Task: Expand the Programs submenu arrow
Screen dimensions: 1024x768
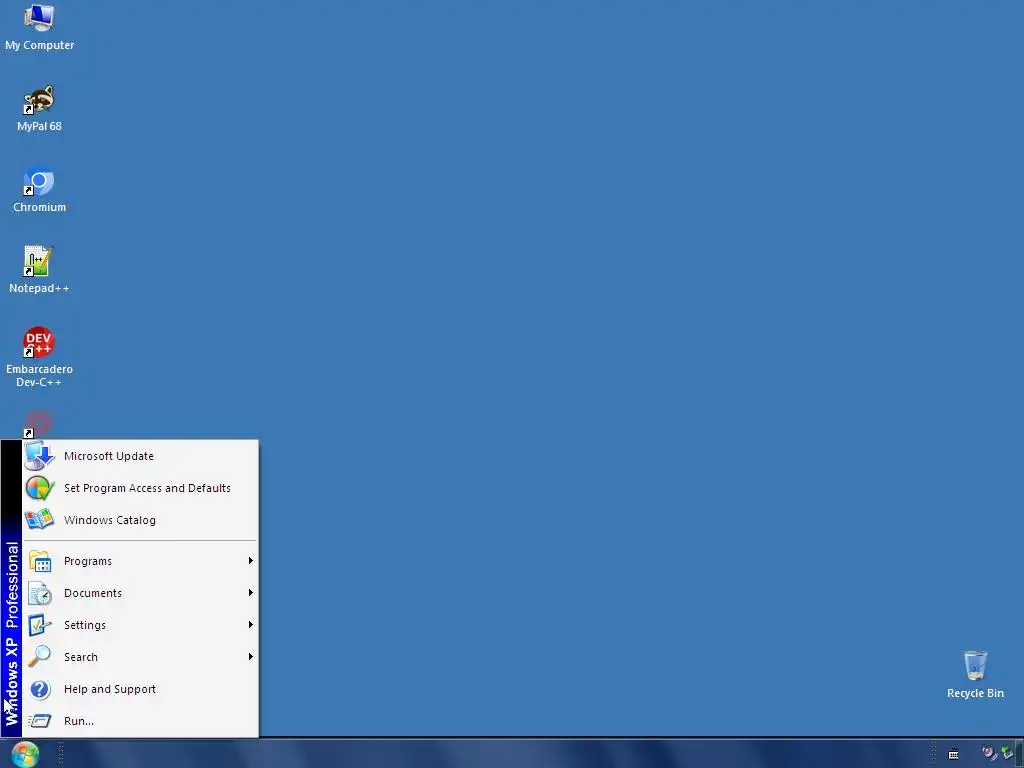Action: click(x=250, y=560)
